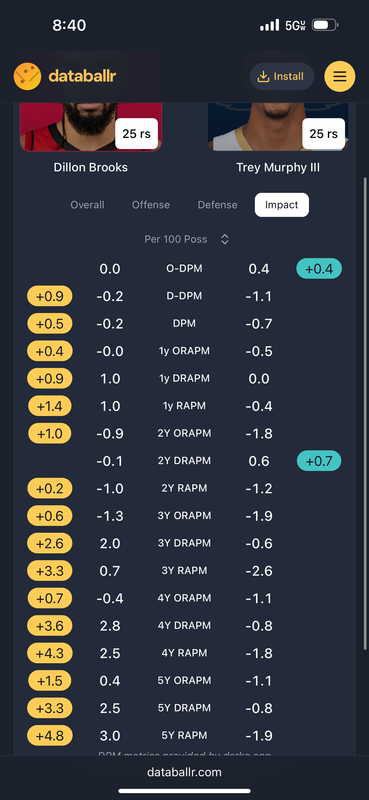The width and height of the screenshot is (369, 800).
Task: Click the 4Y RAPM label
Action: 184,653
